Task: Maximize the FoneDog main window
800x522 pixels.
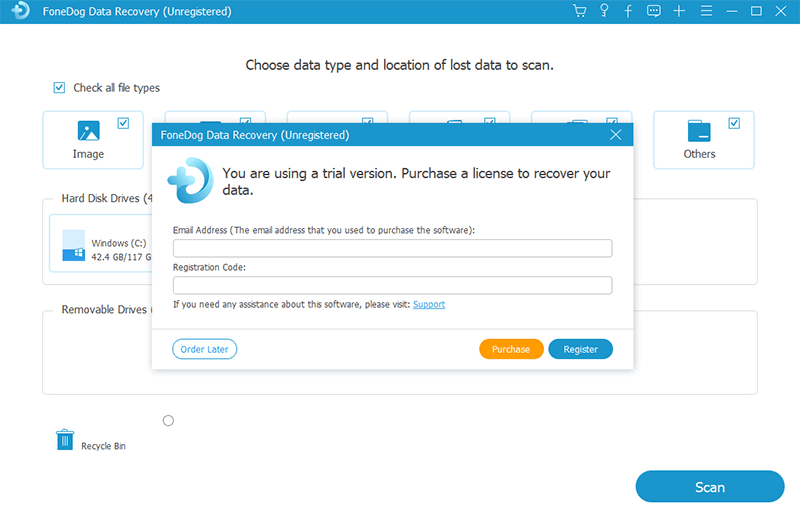Action: [756, 11]
